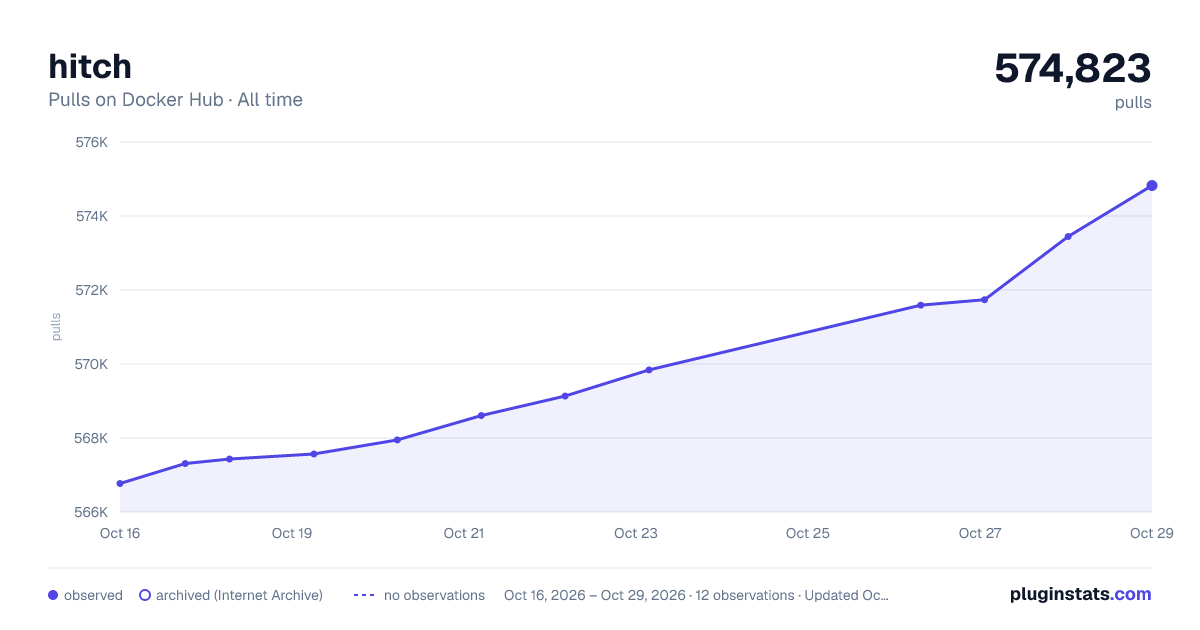This screenshot has height=630, width=1200.
Task: Click the vertical 'pulls' axis title
Action: click(56, 327)
